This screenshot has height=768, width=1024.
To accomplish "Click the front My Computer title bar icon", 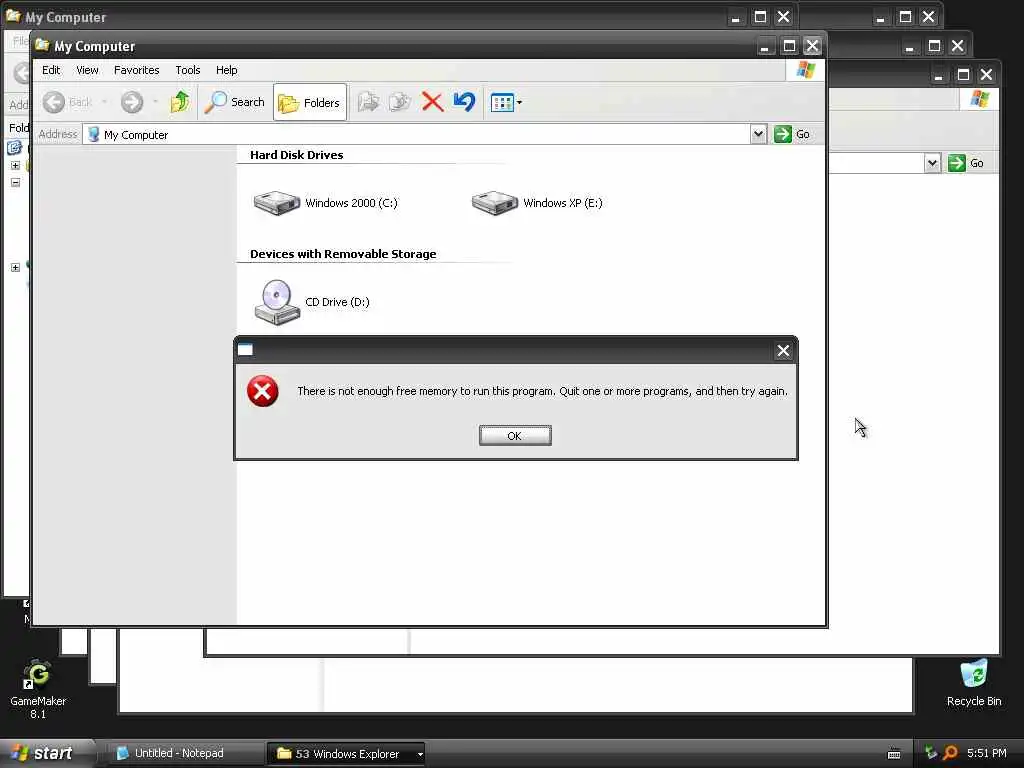I will 42,44.
